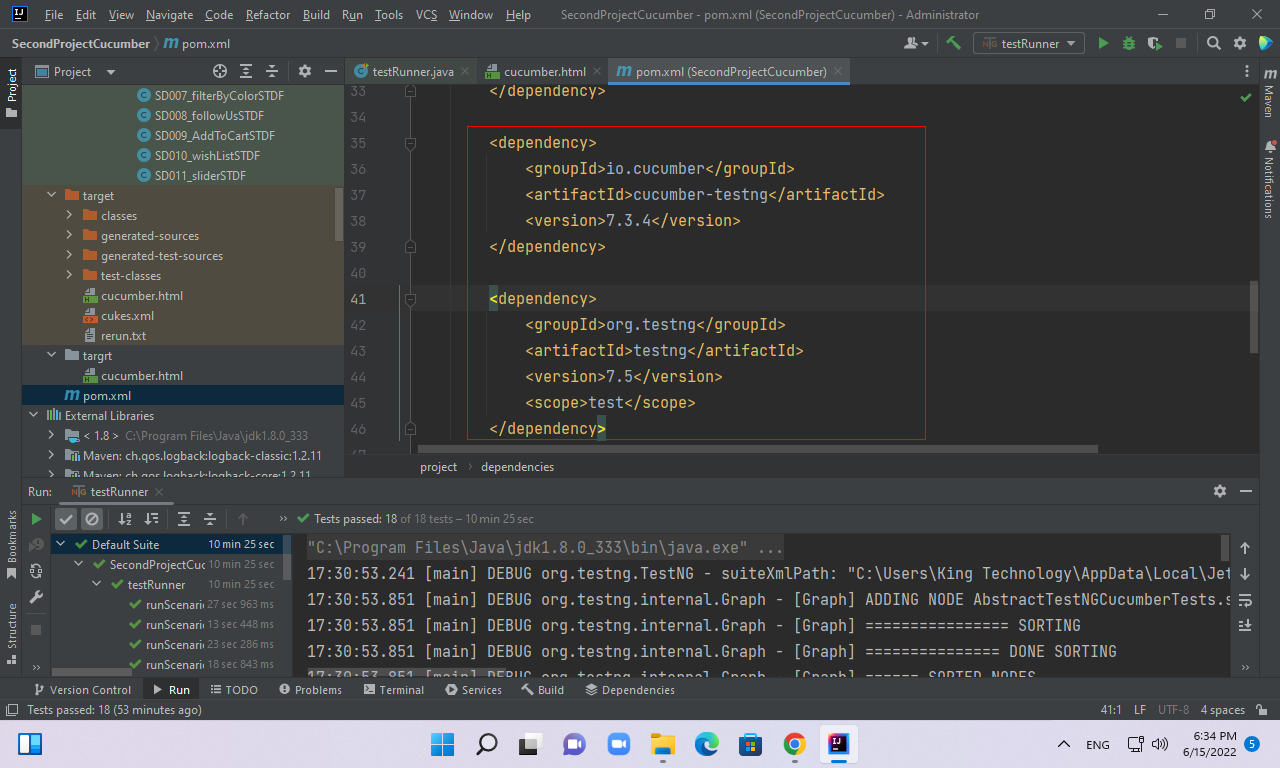Image resolution: width=1280 pixels, height=768 pixels.
Task: Sort test results alphabetically
Action: coord(125,519)
